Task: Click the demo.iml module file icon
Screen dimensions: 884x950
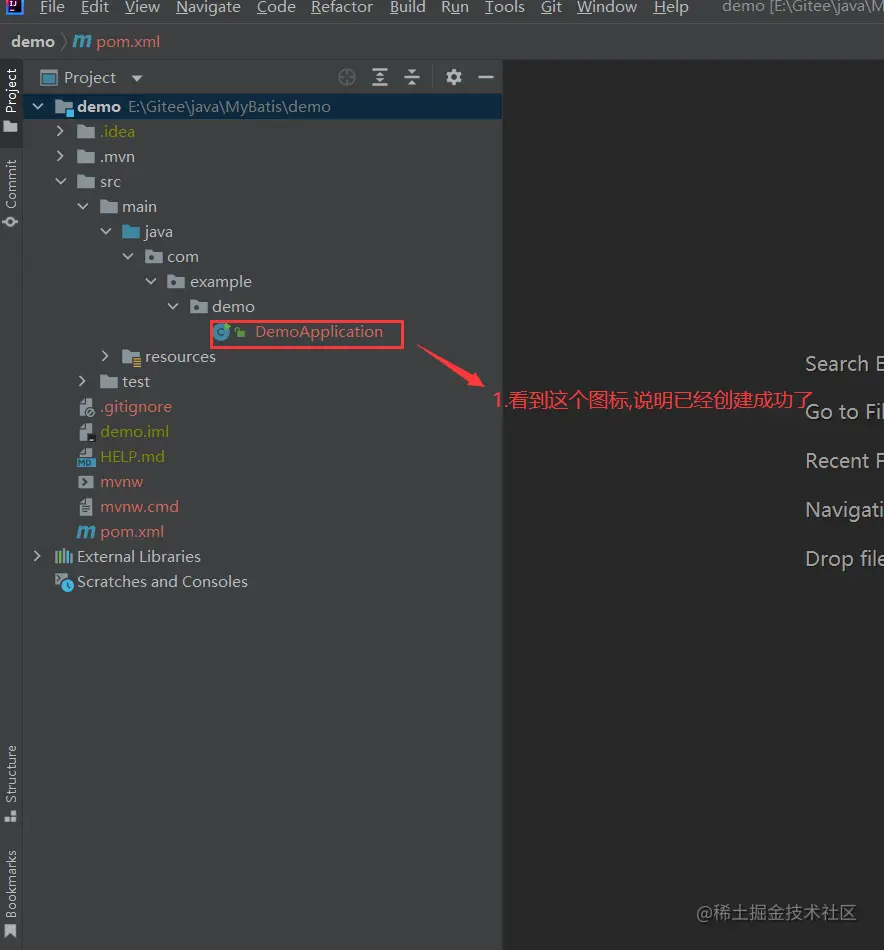Action: point(86,432)
